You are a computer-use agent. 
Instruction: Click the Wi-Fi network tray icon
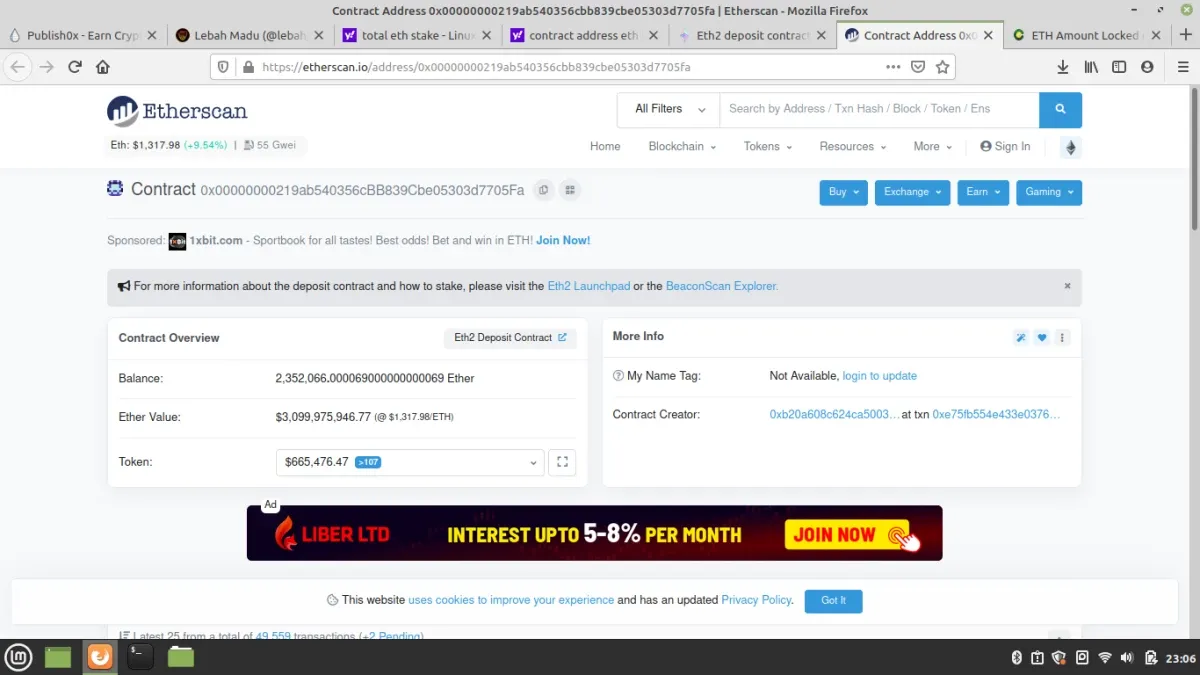tap(1105, 658)
